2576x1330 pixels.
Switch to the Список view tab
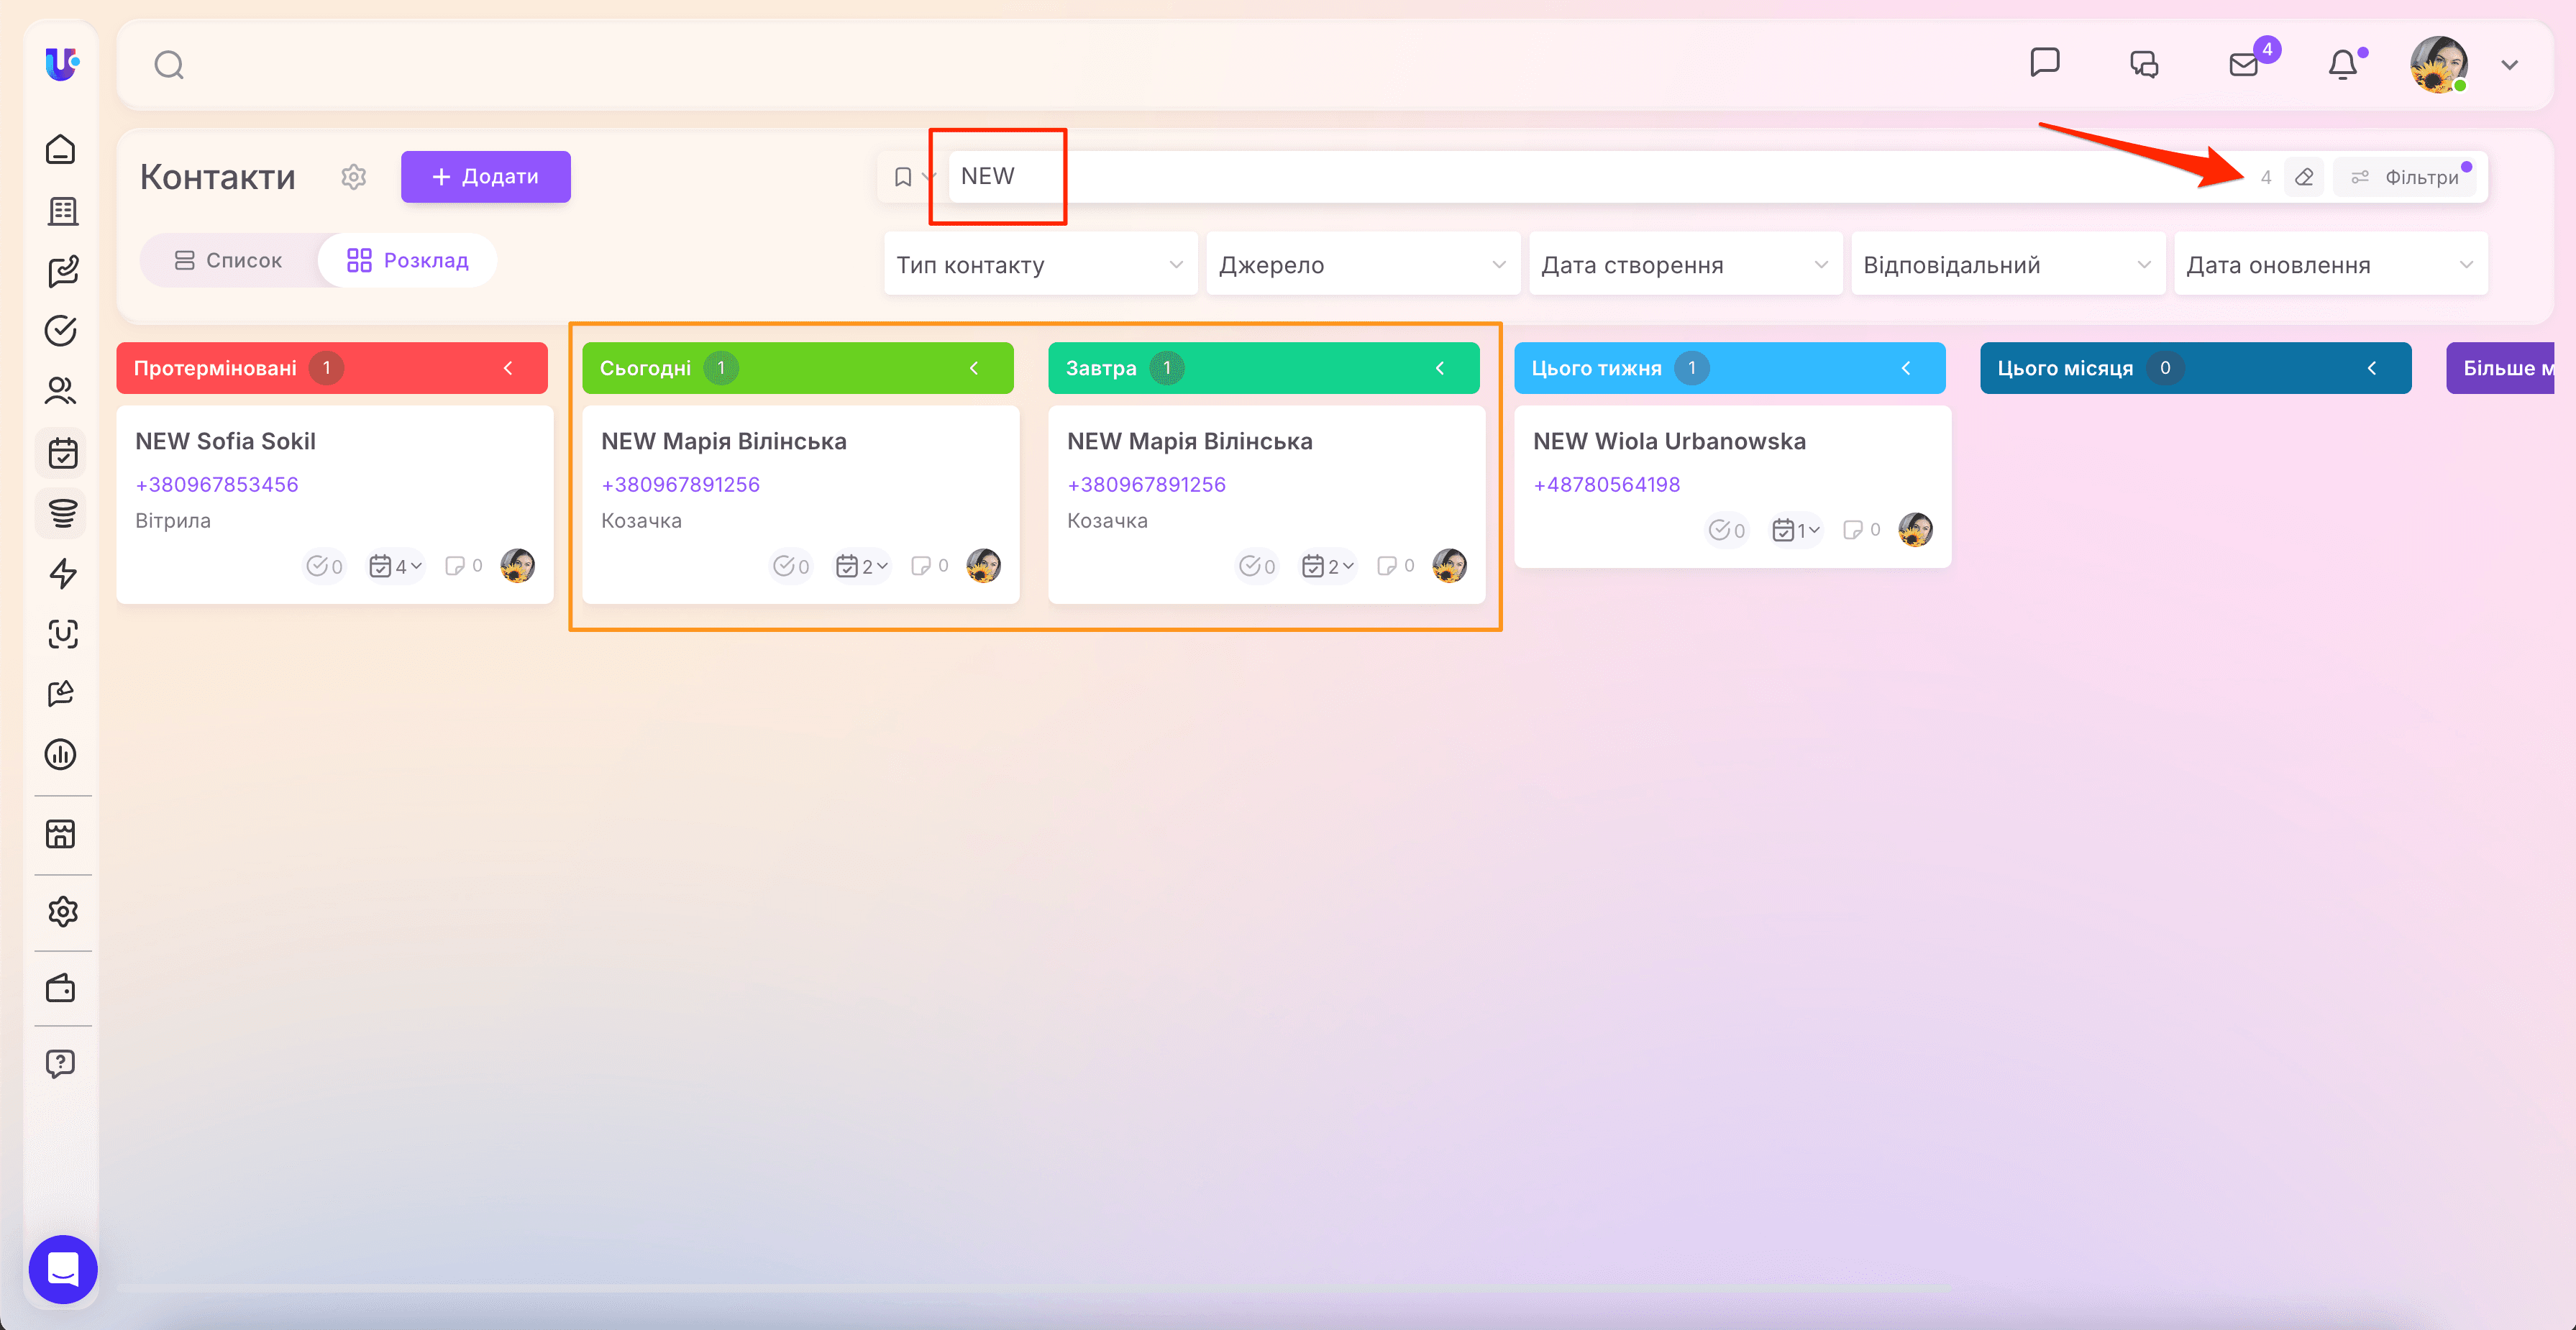coord(229,260)
